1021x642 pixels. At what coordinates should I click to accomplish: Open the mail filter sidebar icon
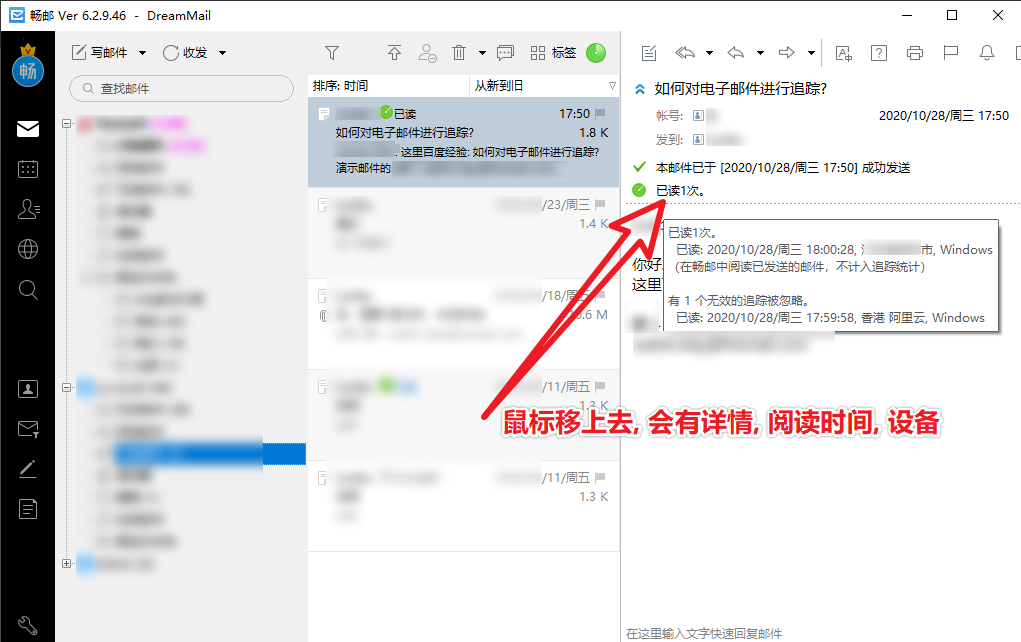[27, 429]
